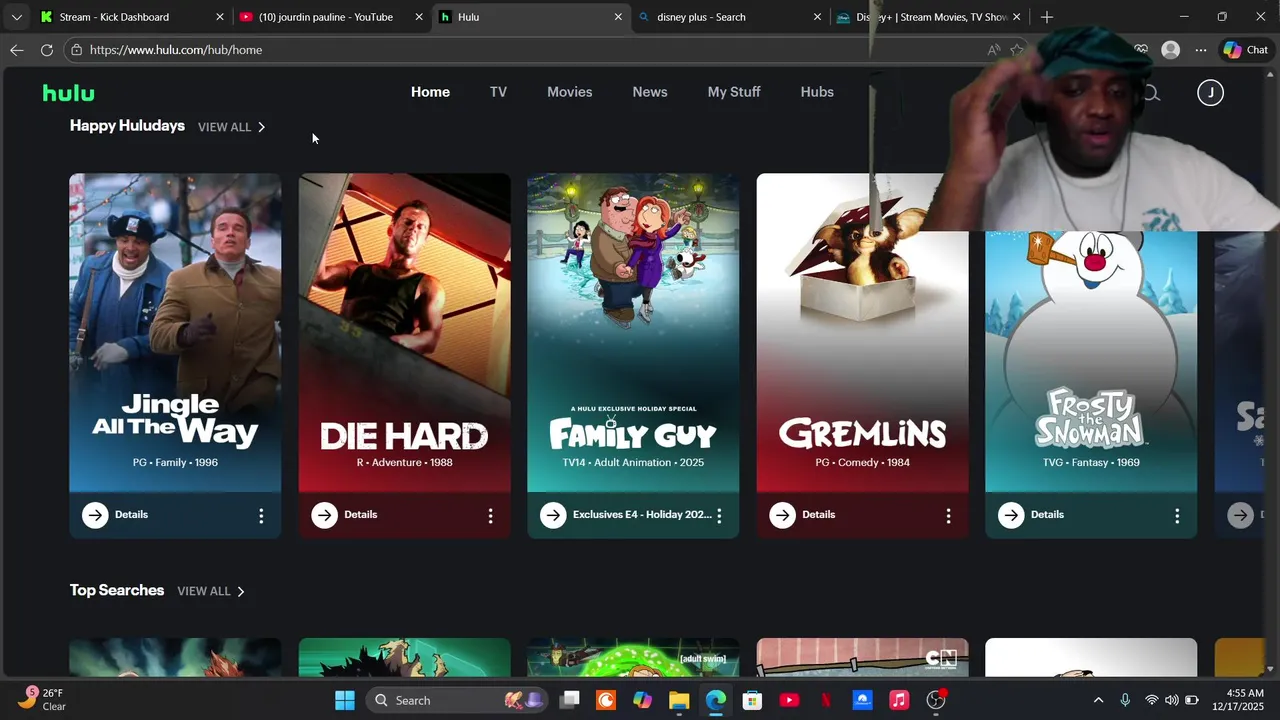Open File Explorer from taskbar
Viewport: 1280px width, 720px height.
[679, 700]
